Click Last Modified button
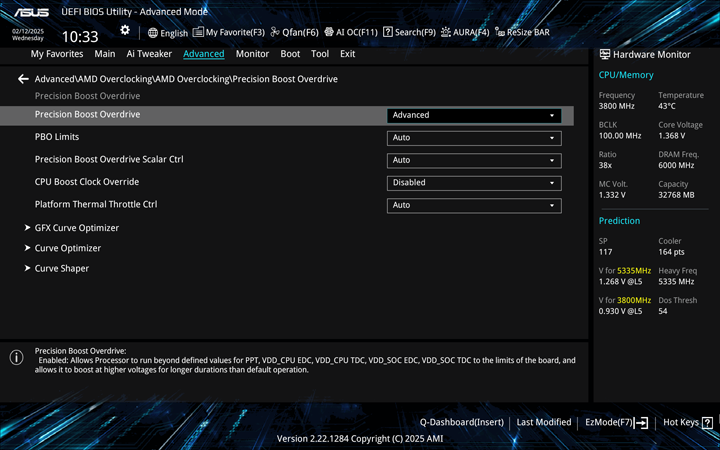720x450 pixels. point(543,423)
